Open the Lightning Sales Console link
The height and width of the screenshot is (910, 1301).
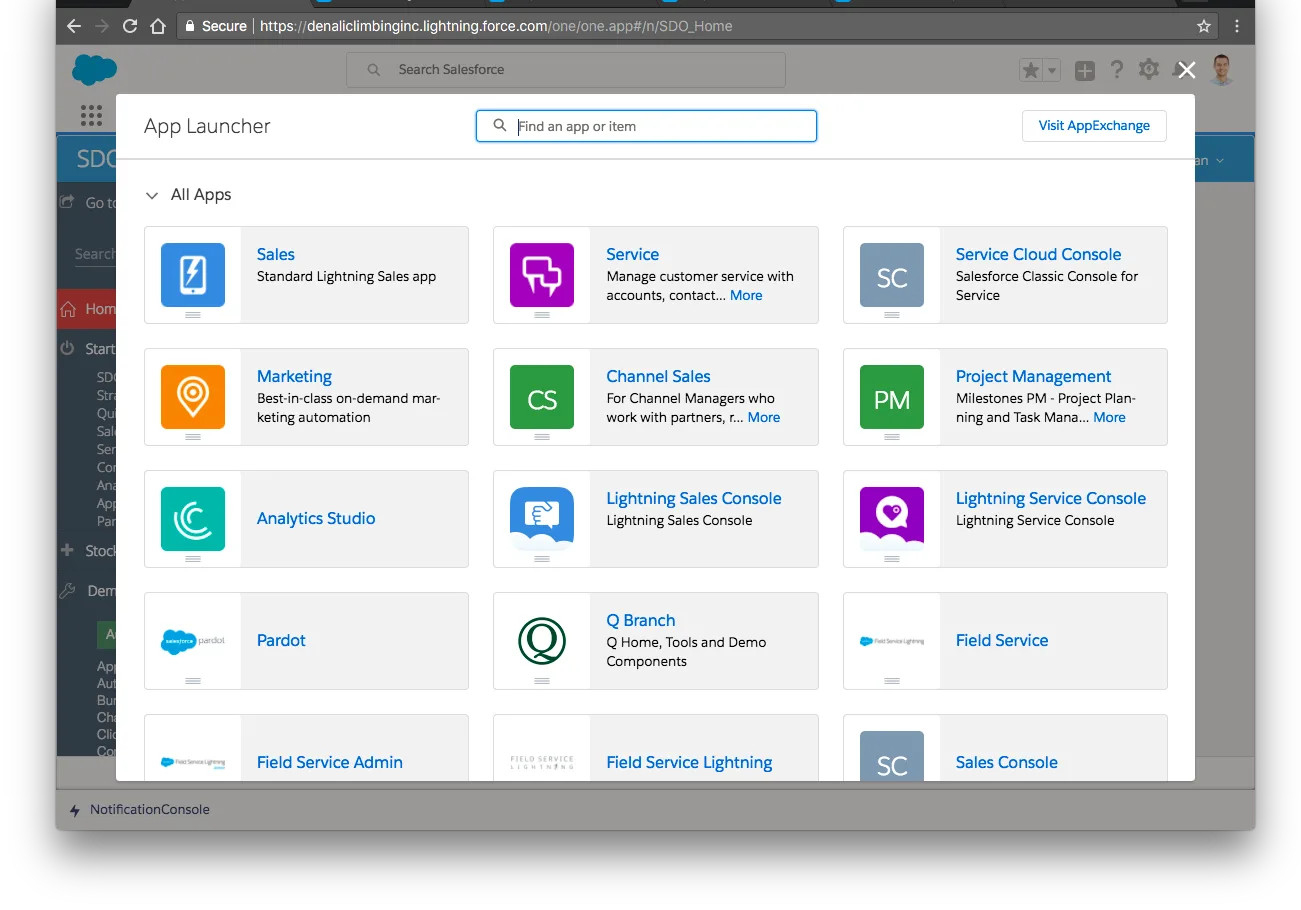[694, 498]
